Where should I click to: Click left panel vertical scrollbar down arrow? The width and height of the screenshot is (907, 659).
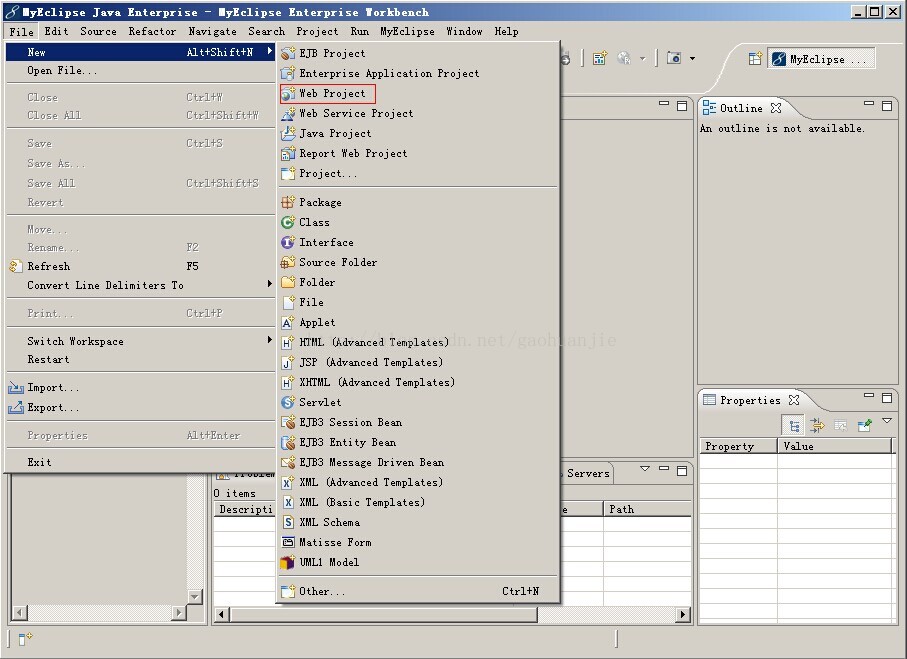click(x=194, y=596)
